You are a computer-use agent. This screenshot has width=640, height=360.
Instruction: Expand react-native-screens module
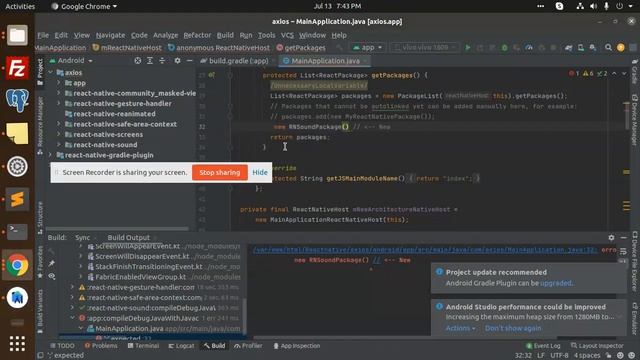point(59,135)
